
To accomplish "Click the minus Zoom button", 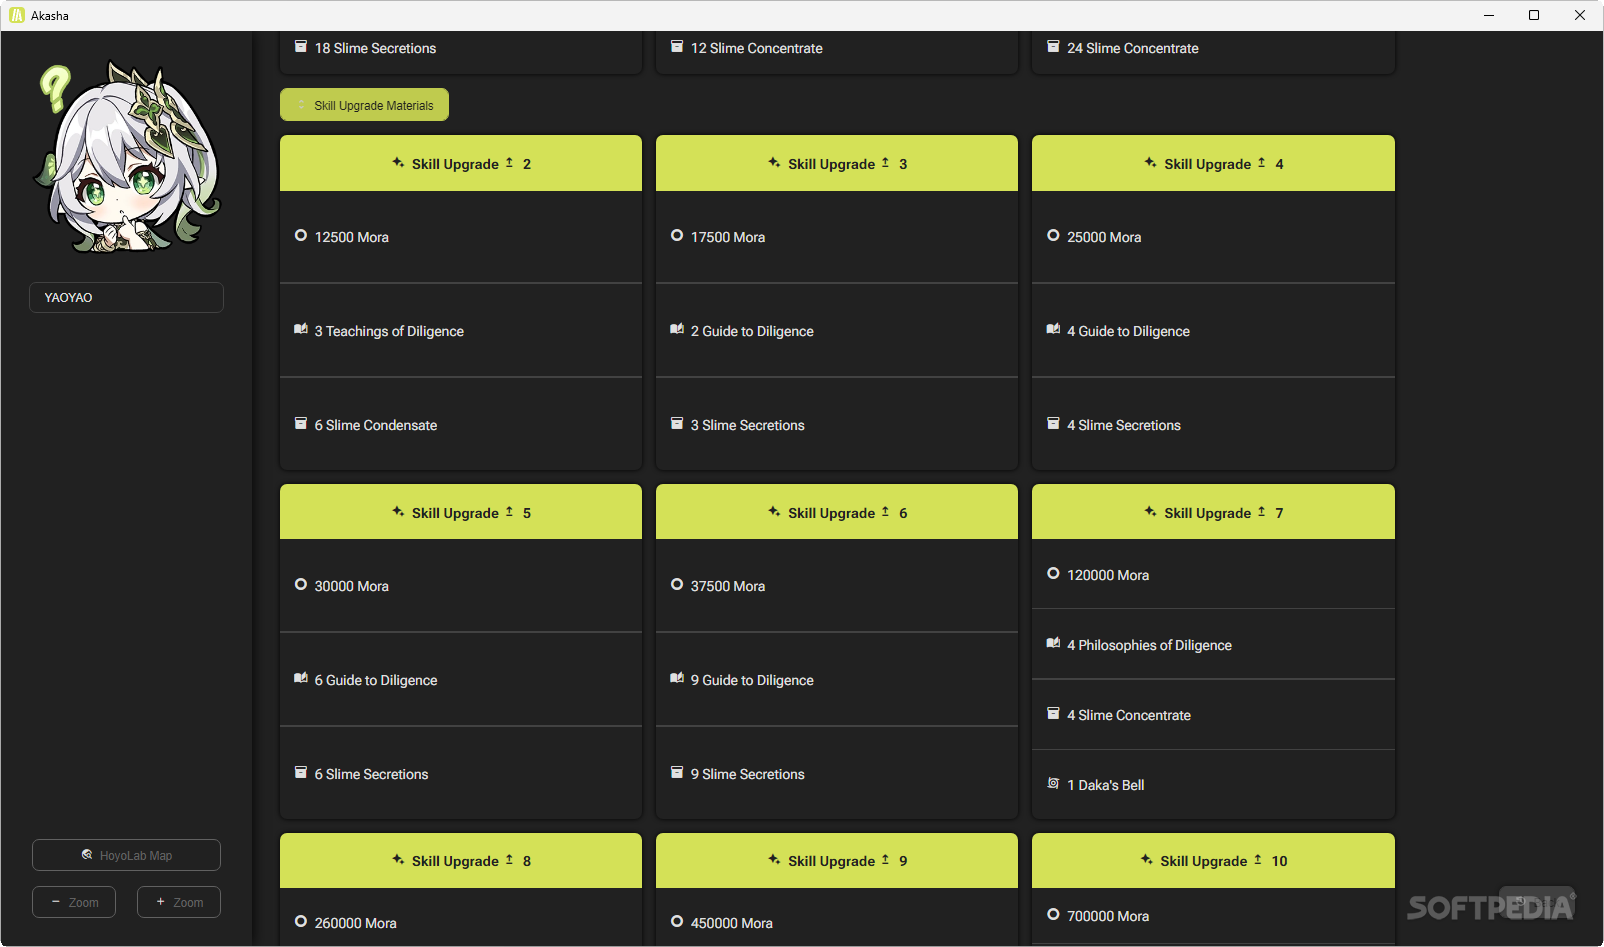I will point(74,902).
